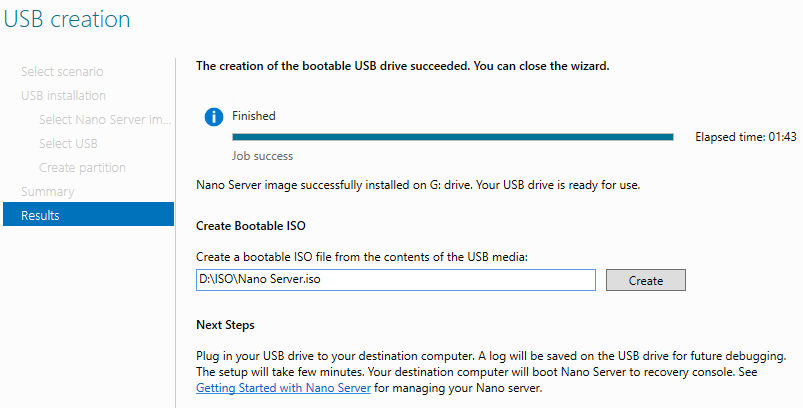Click the USB installation sidebar entry

tap(63, 95)
